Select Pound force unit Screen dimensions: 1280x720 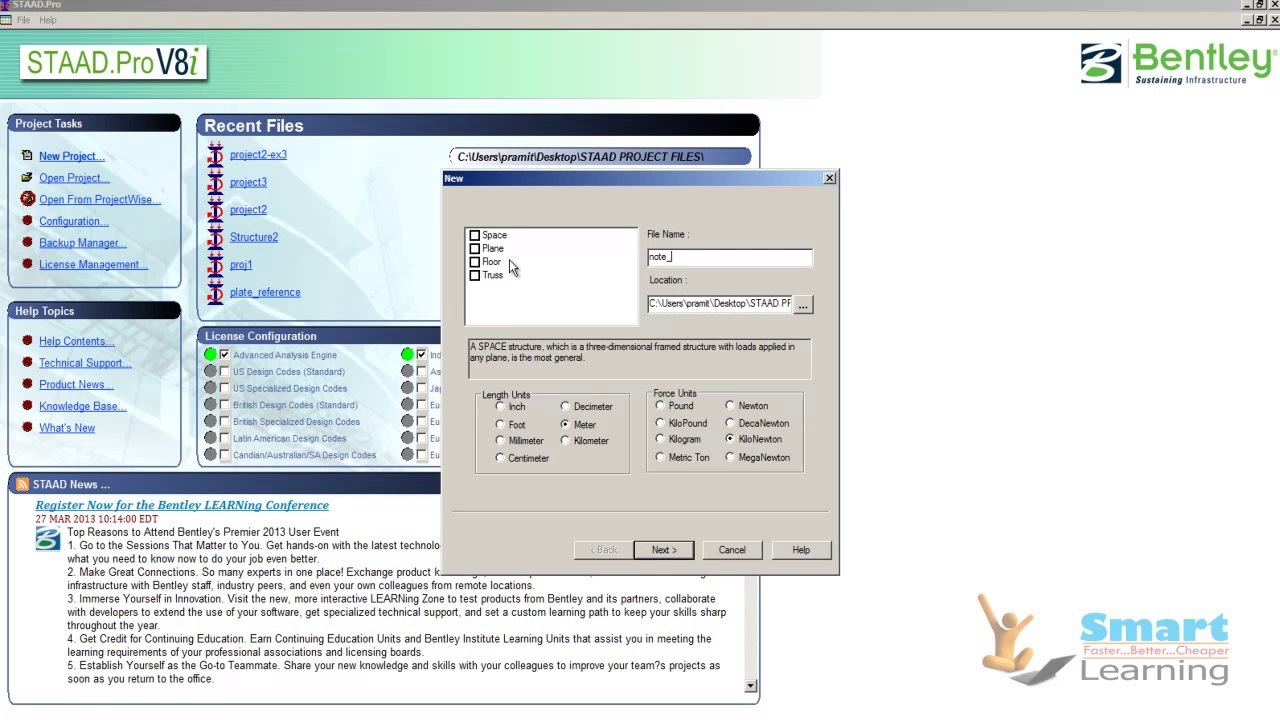[660, 405]
